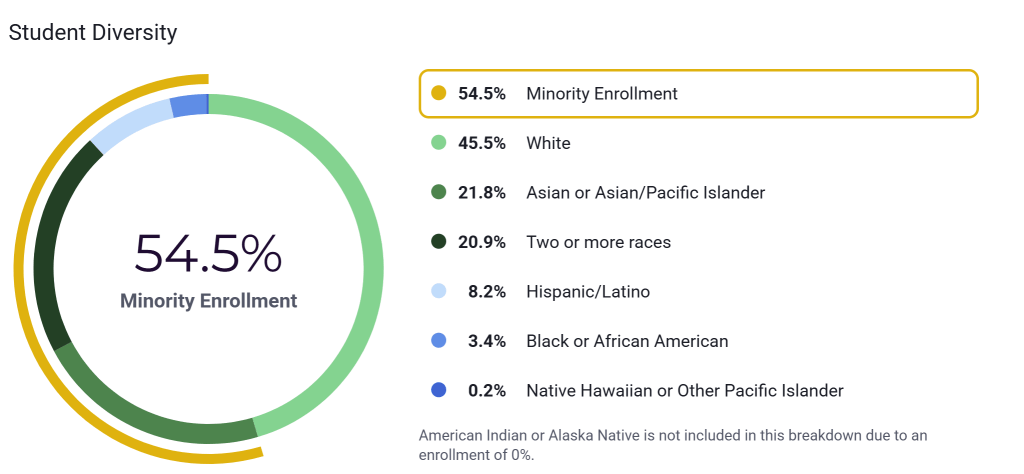Viewport: 1024px width, 474px height.
Task: Select the White legend label text
Action: pos(548,143)
